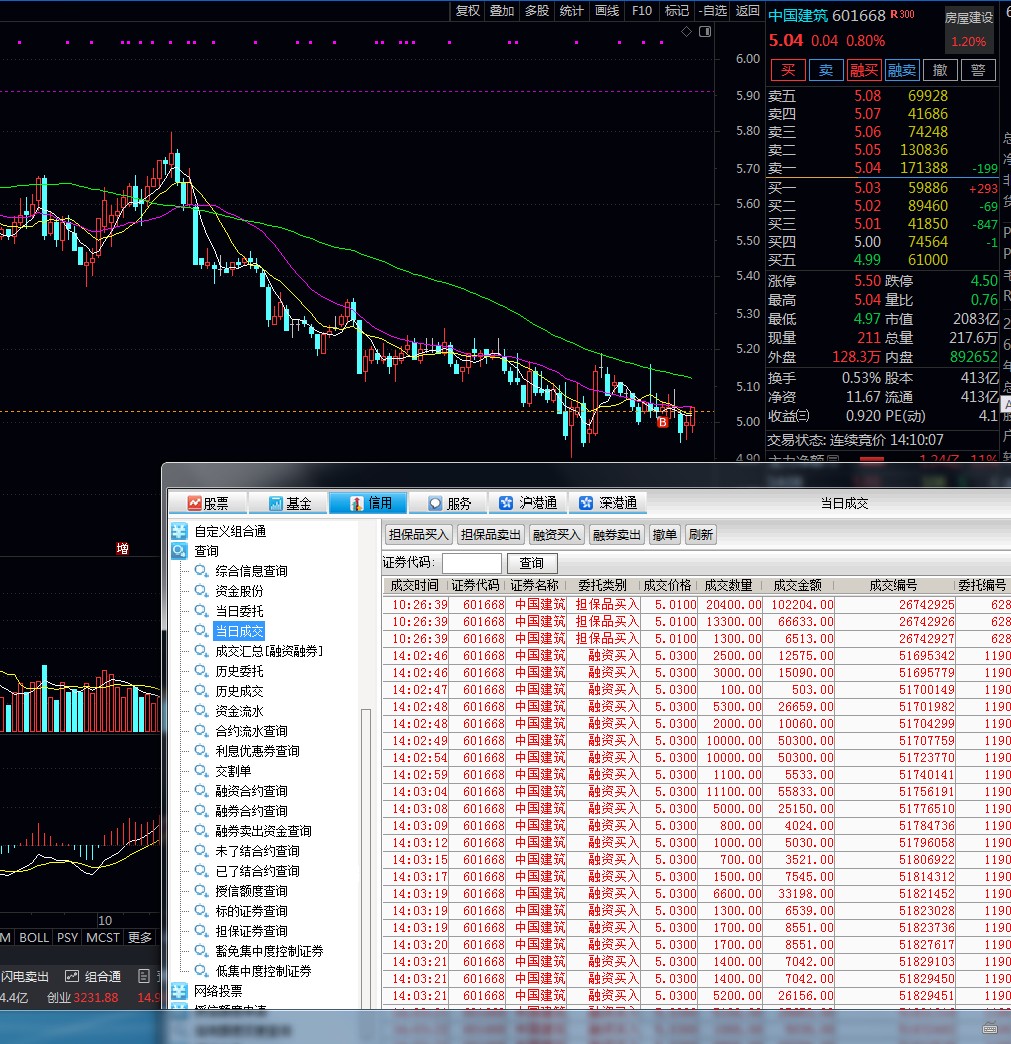The width and height of the screenshot is (1011, 1044).
Task: Click the red 增 marker on the chart
Action: pyautogui.click(x=123, y=549)
